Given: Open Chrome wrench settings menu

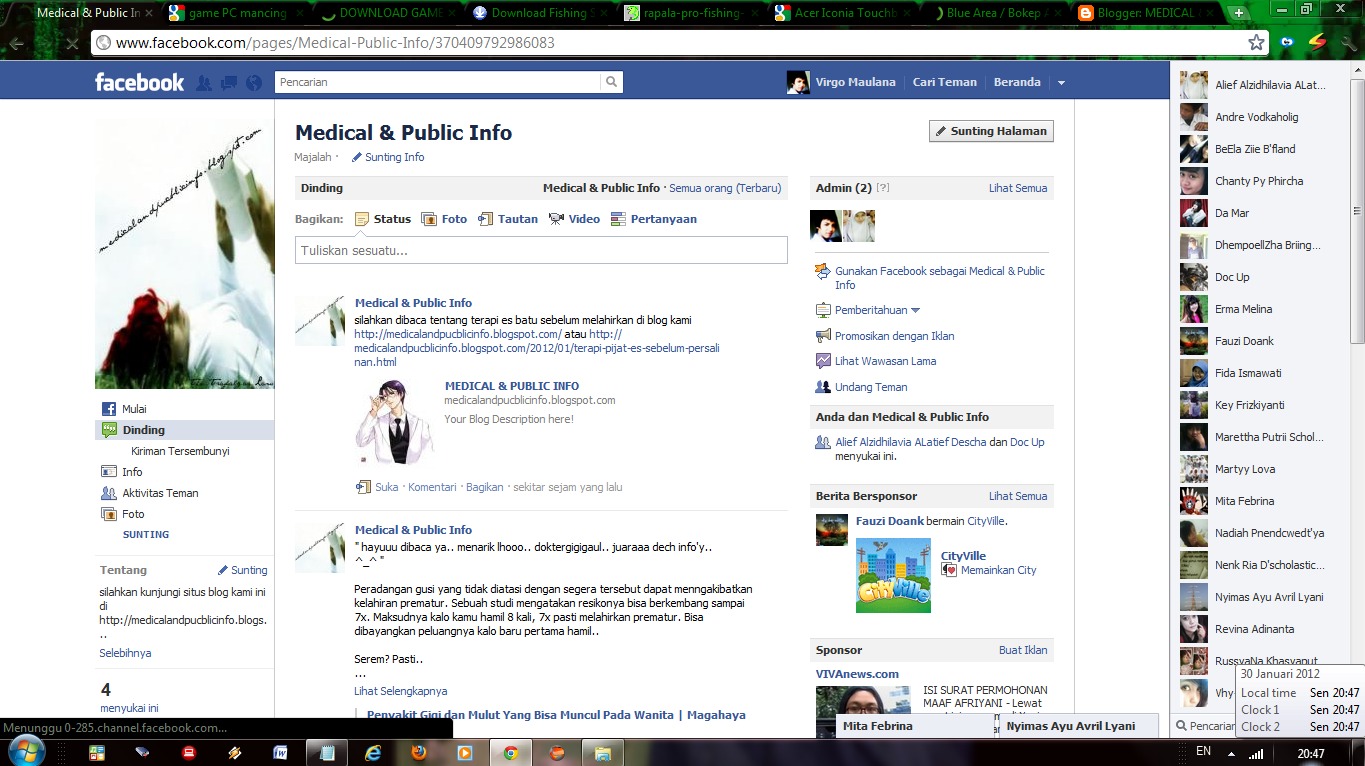Looking at the screenshot, I should tap(1349, 42).
